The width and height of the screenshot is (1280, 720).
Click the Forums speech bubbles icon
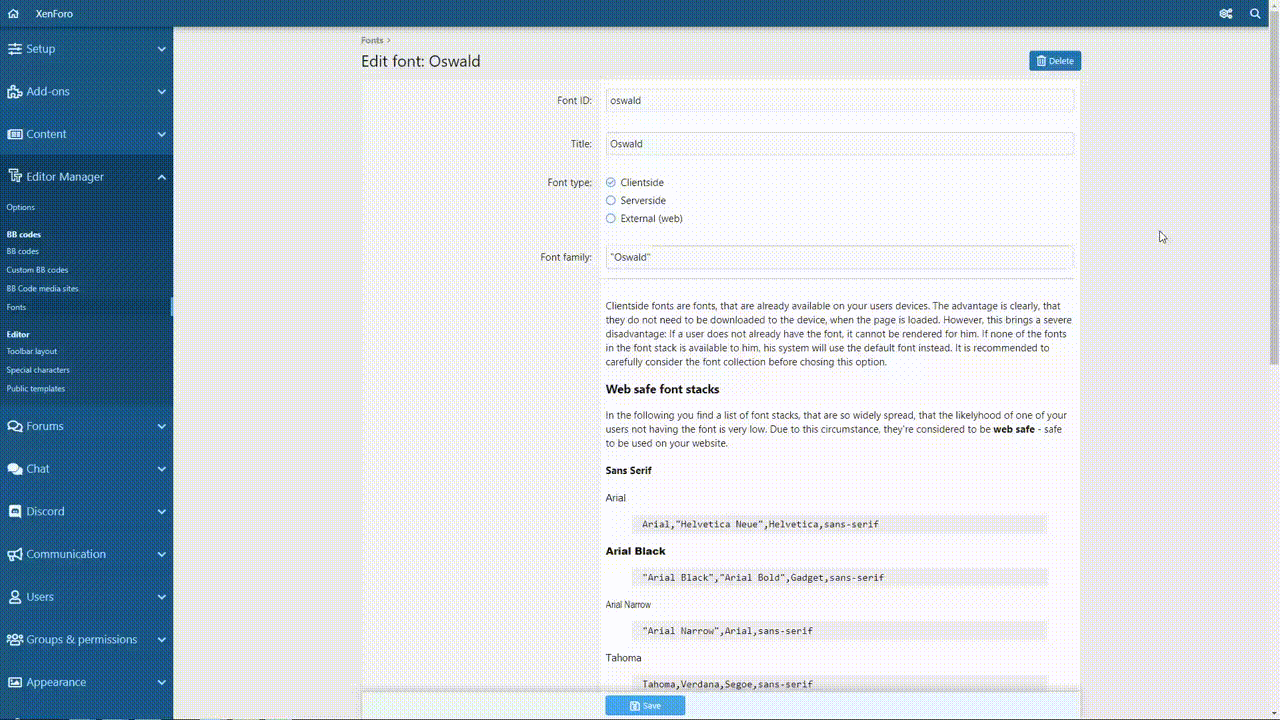point(14,426)
